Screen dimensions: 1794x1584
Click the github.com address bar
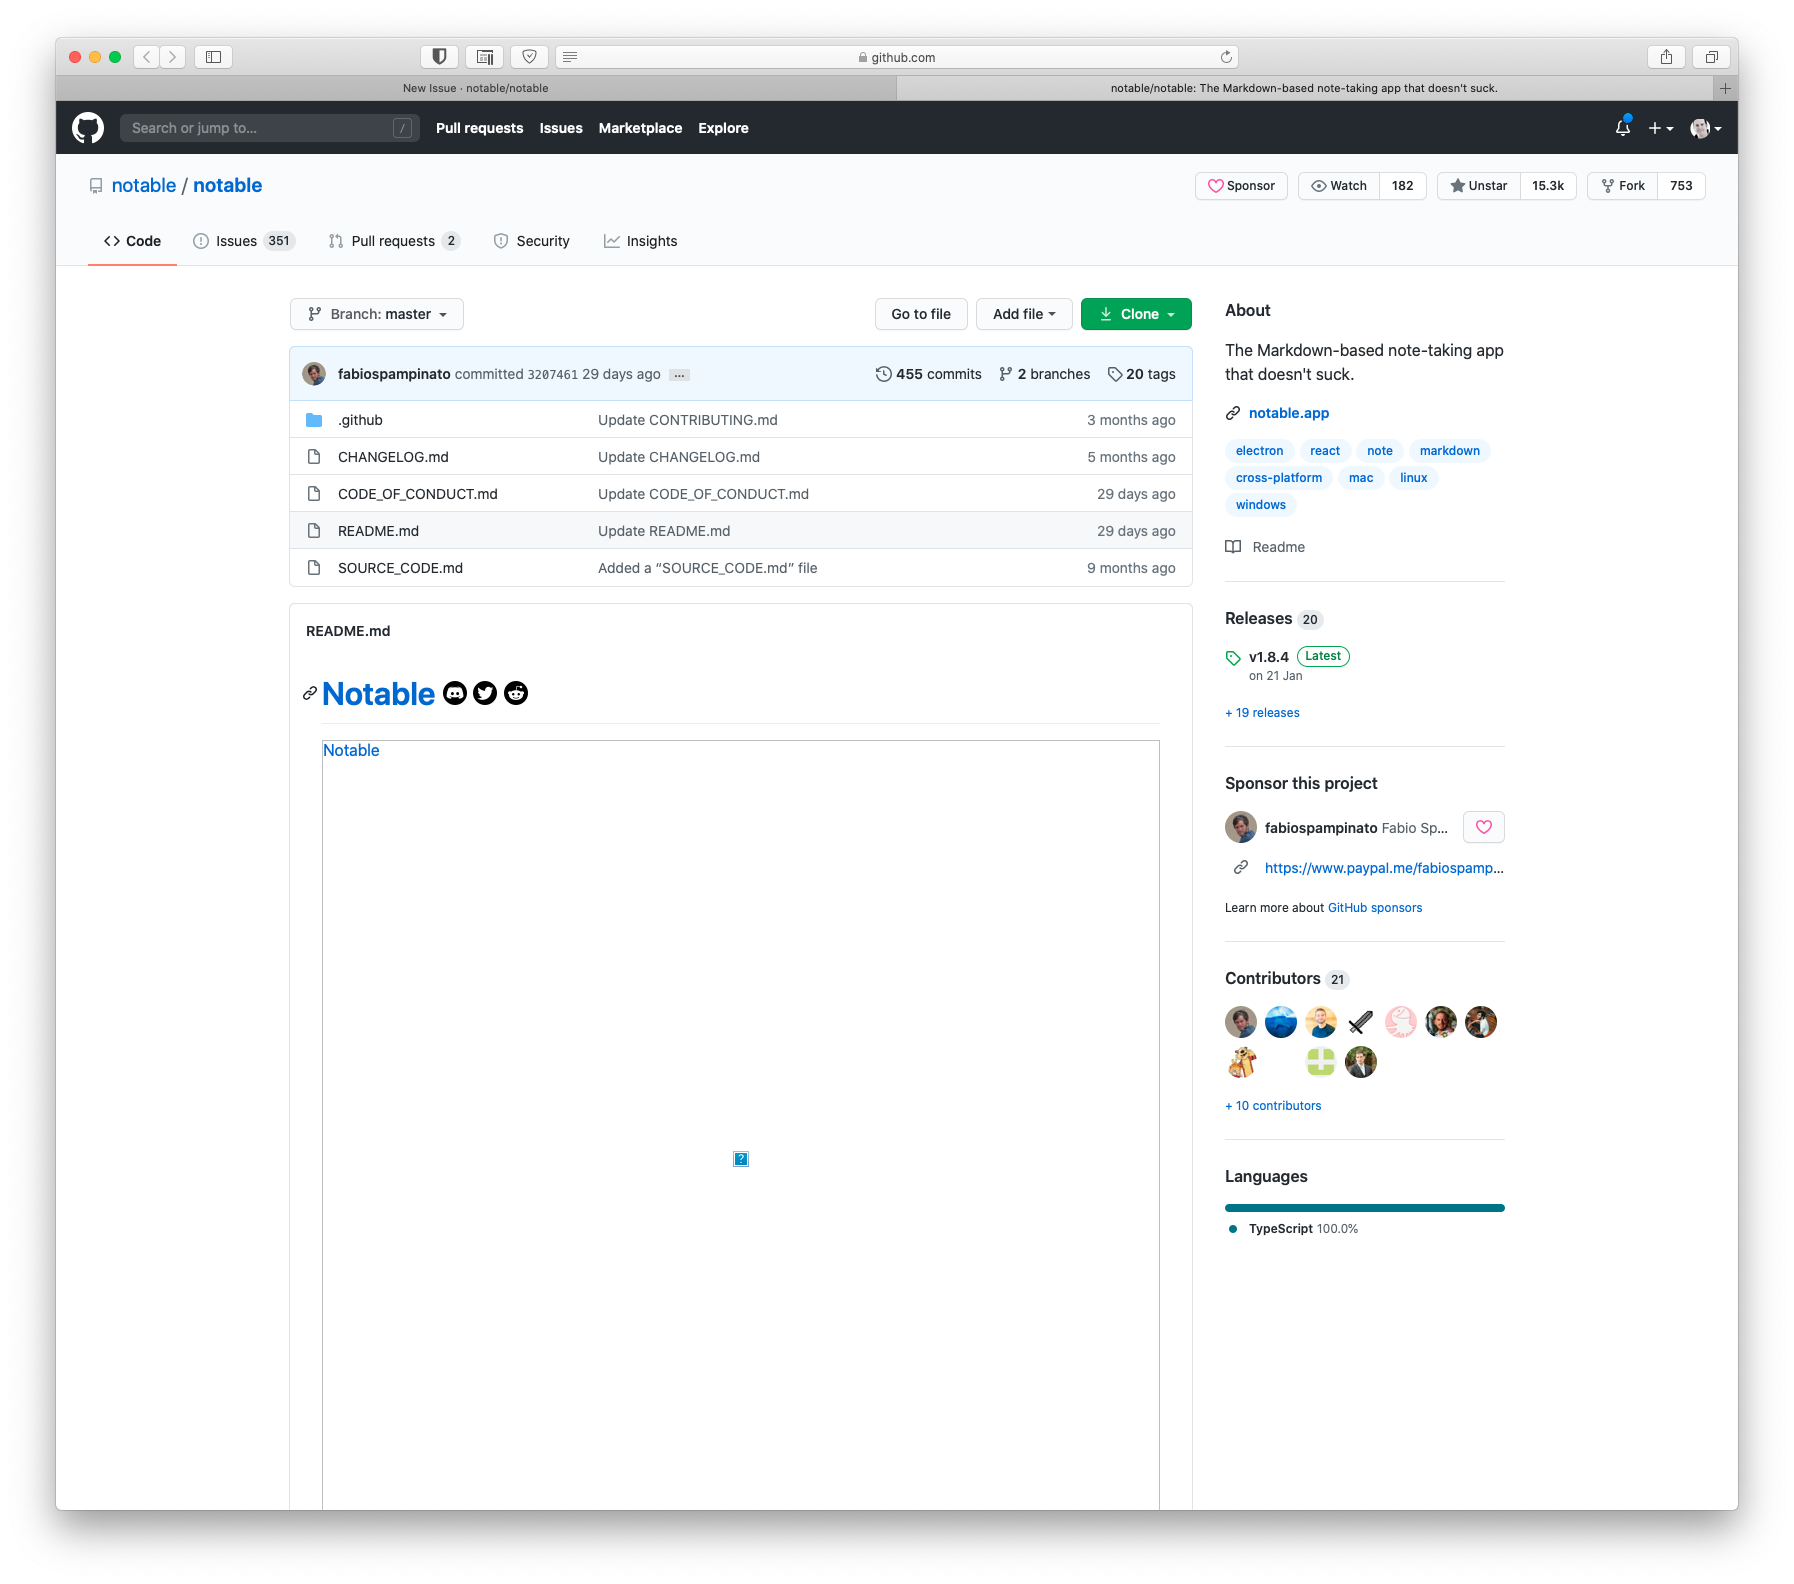pyautogui.click(x=896, y=57)
